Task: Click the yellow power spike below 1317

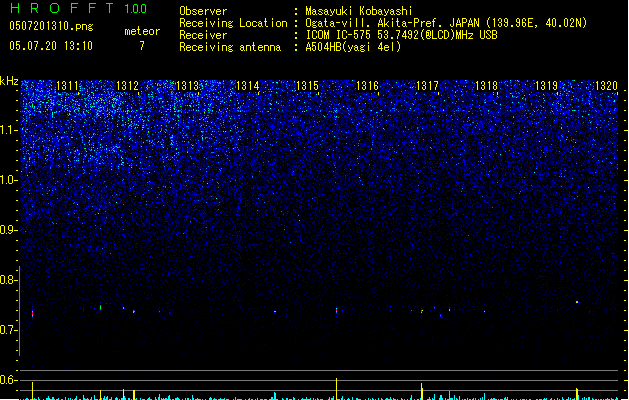Action: click(422, 391)
